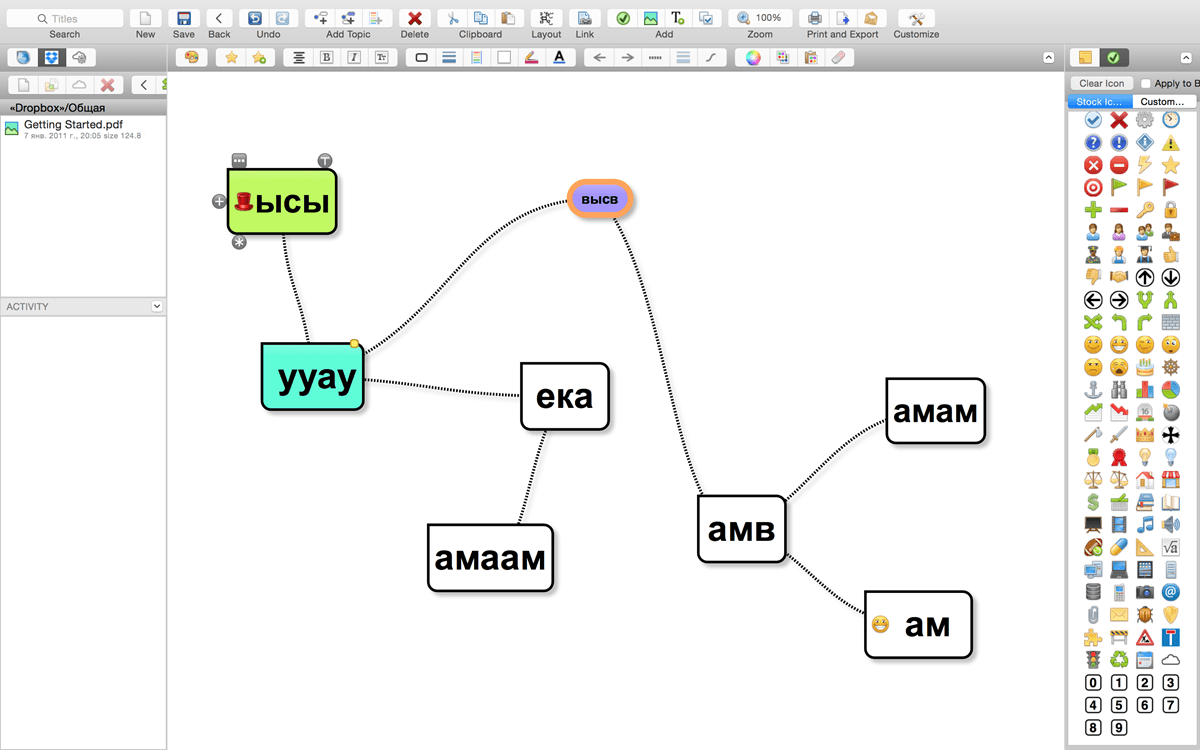
Task: Collapse the icon panel with its chevron
Action: (1186, 58)
